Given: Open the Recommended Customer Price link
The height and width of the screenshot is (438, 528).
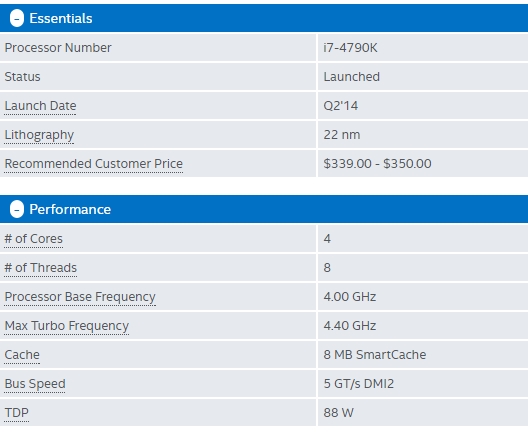Looking at the screenshot, I should point(94,164).
